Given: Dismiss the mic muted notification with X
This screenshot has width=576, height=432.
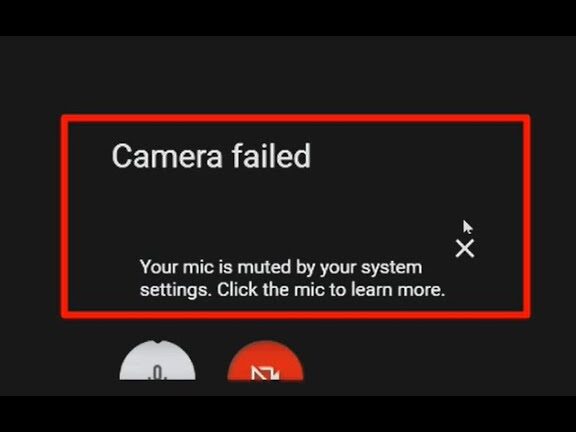Looking at the screenshot, I should [465, 249].
